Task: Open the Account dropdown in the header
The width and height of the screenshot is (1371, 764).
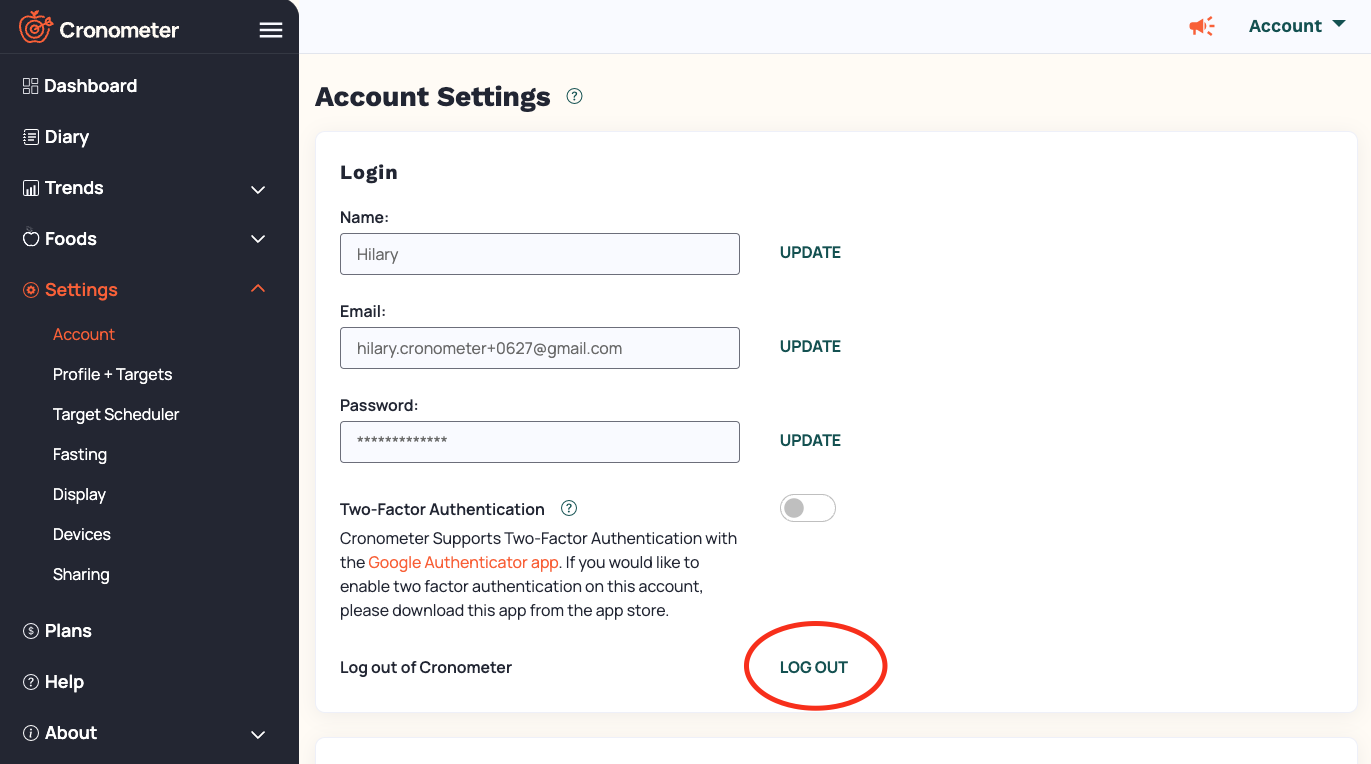Action: 1297,26
